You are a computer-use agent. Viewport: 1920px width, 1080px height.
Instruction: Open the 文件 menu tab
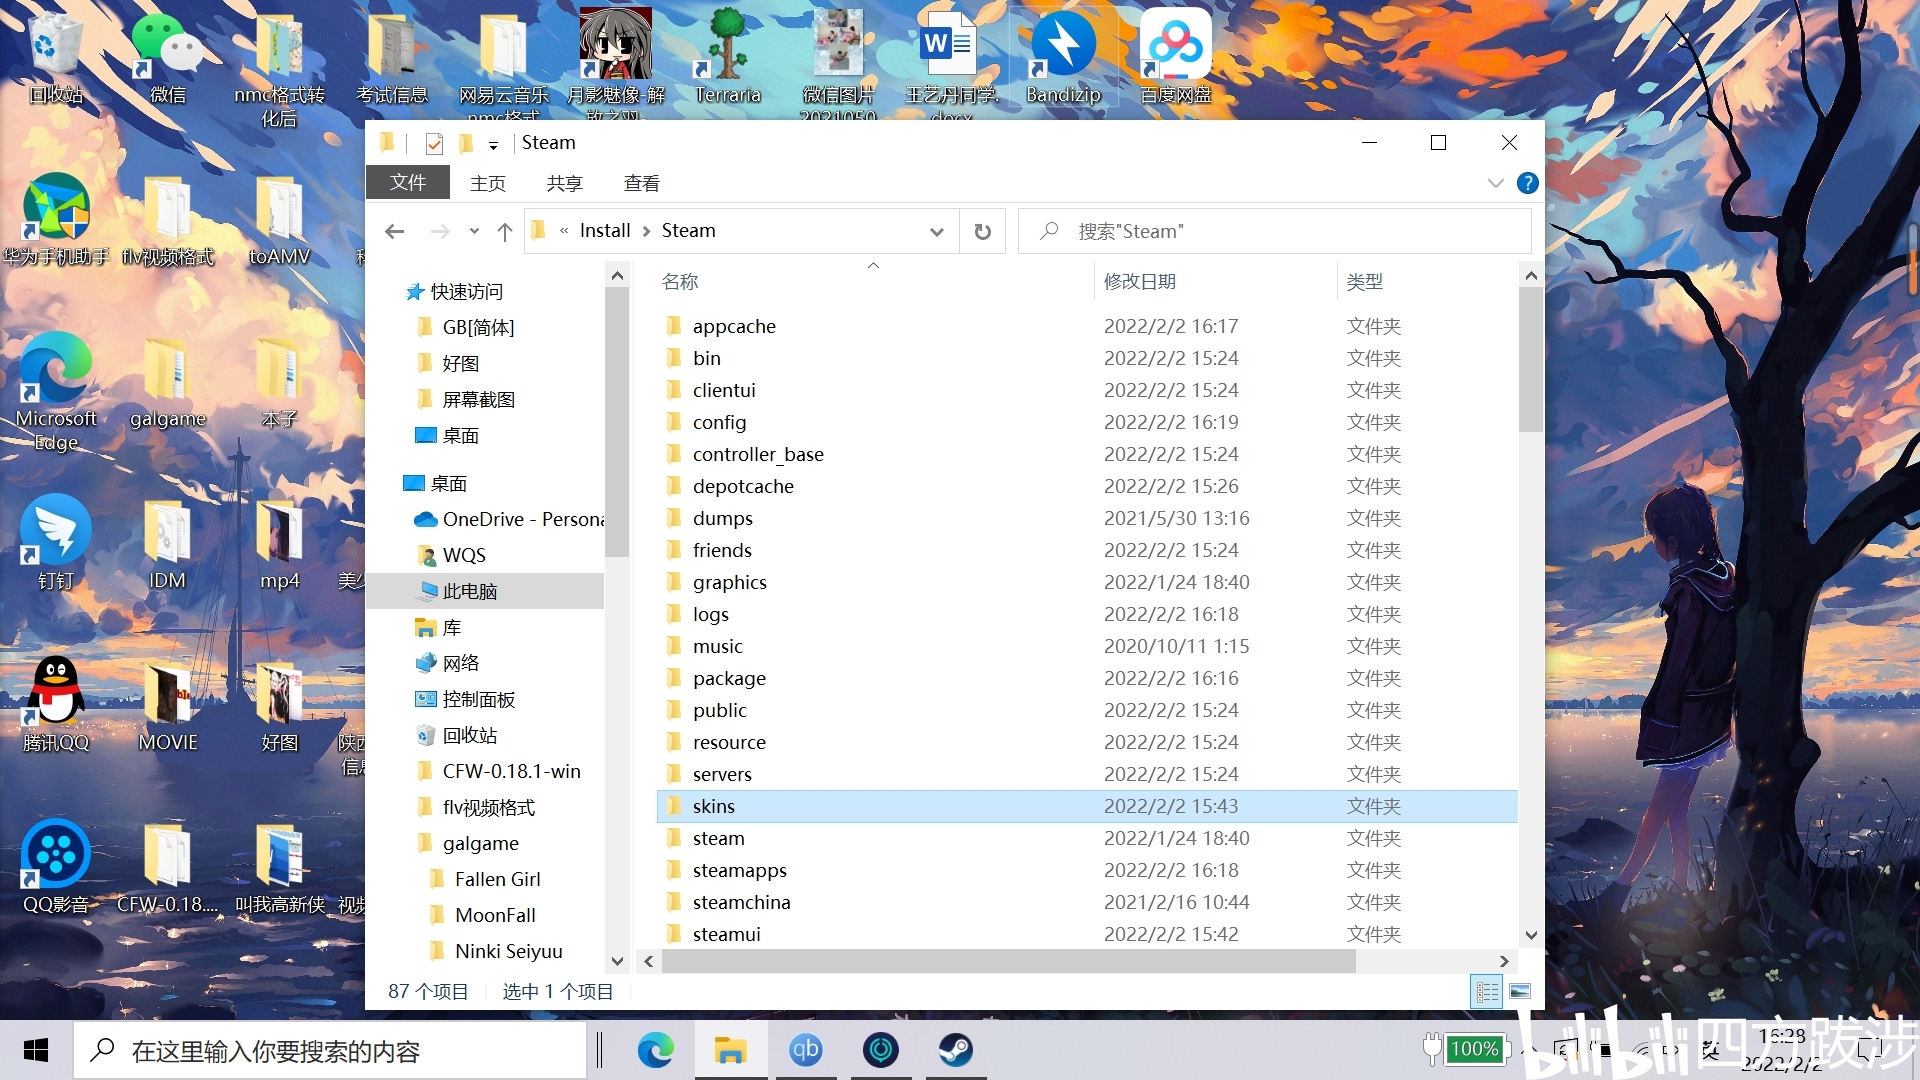pyautogui.click(x=407, y=183)
